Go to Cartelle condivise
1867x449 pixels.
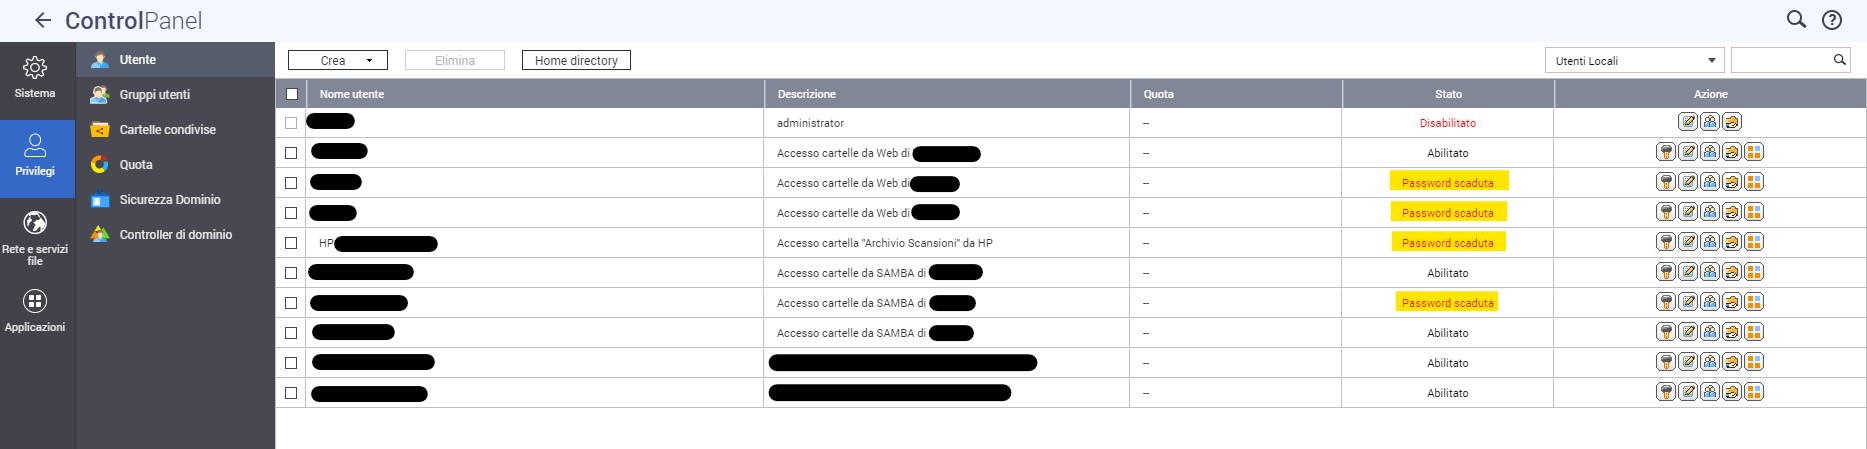point(167,130)
